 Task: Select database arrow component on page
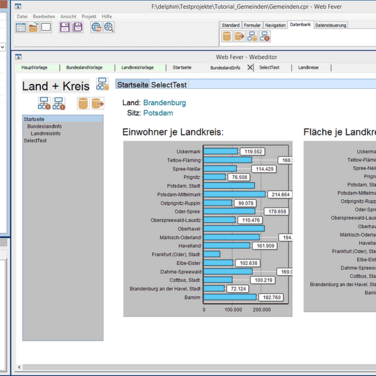(x=98, y=103)
